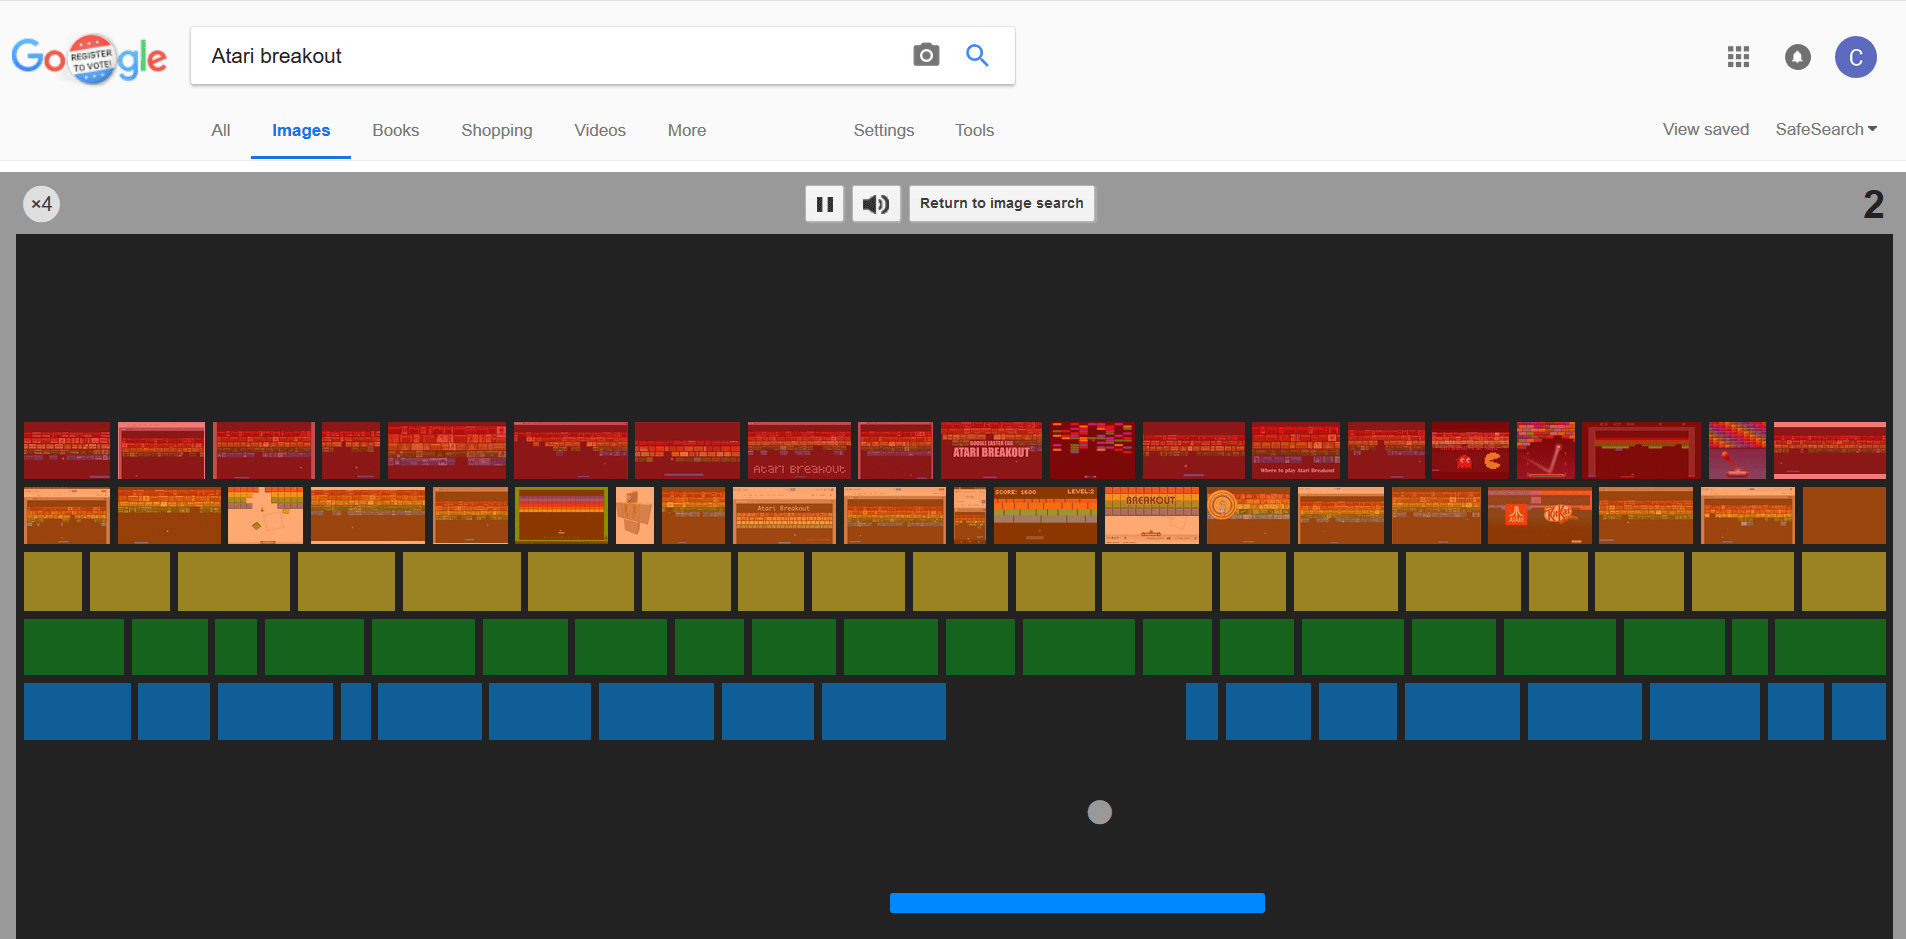
Task: Click the View saved link
Action: pyautogui.click(x=1706, y=129)
